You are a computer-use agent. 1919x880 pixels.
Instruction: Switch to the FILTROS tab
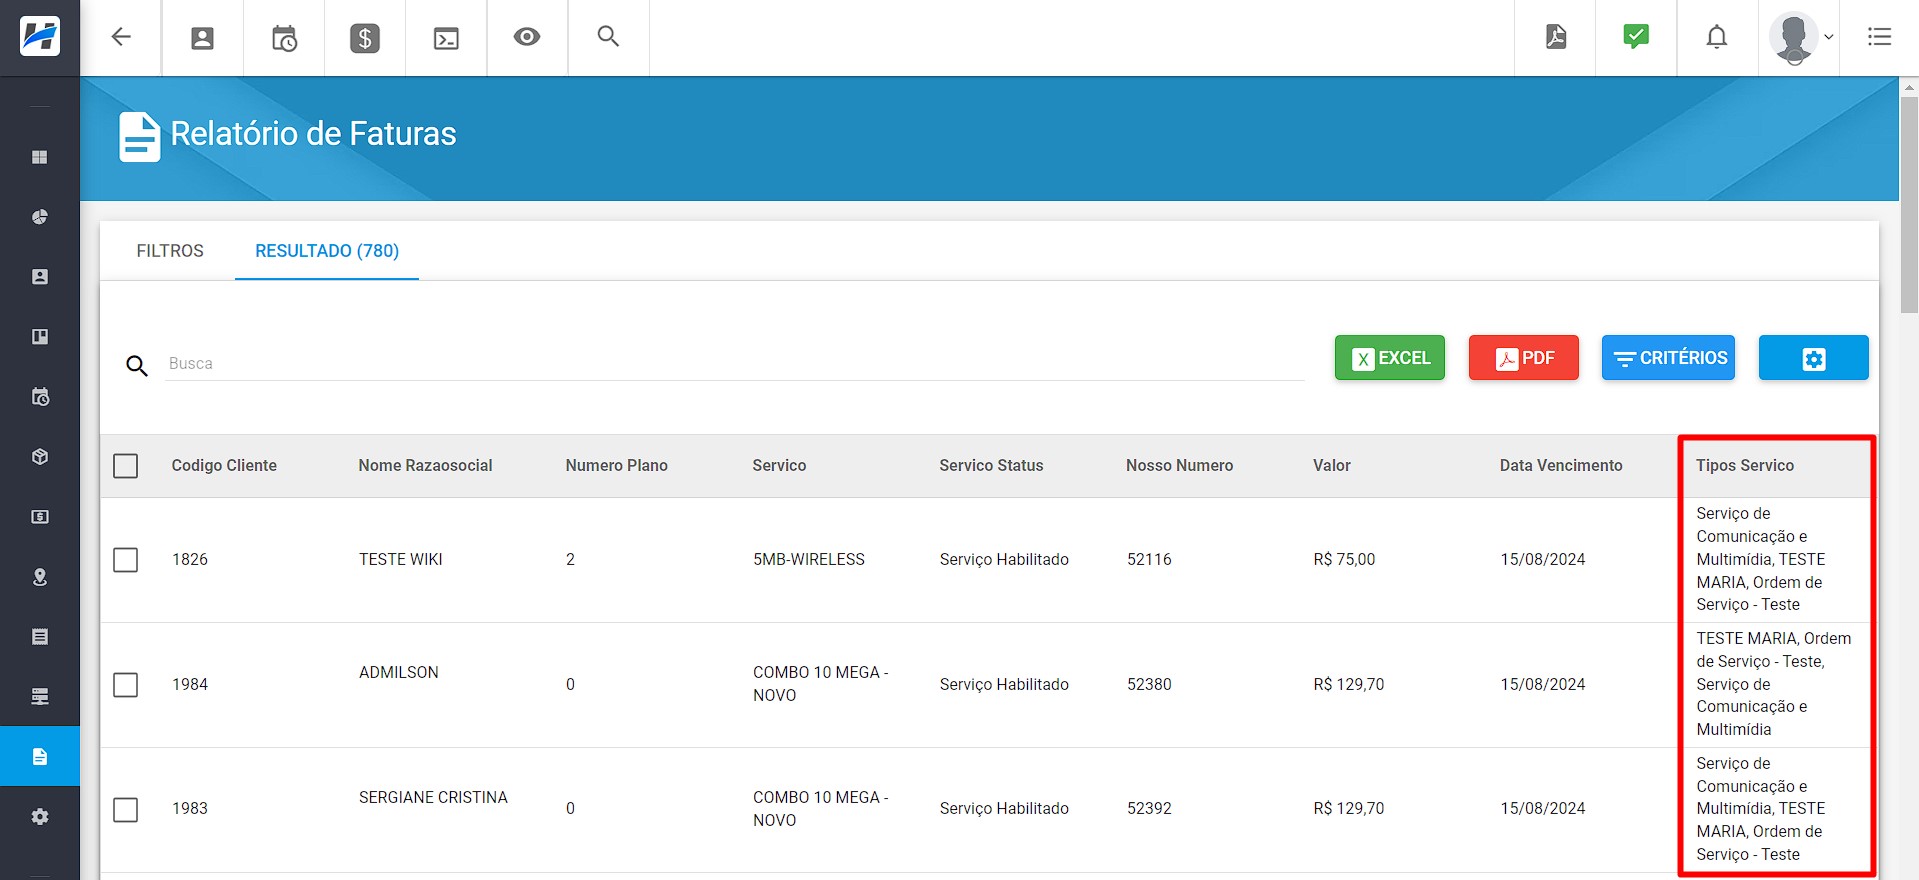point(170,251)
